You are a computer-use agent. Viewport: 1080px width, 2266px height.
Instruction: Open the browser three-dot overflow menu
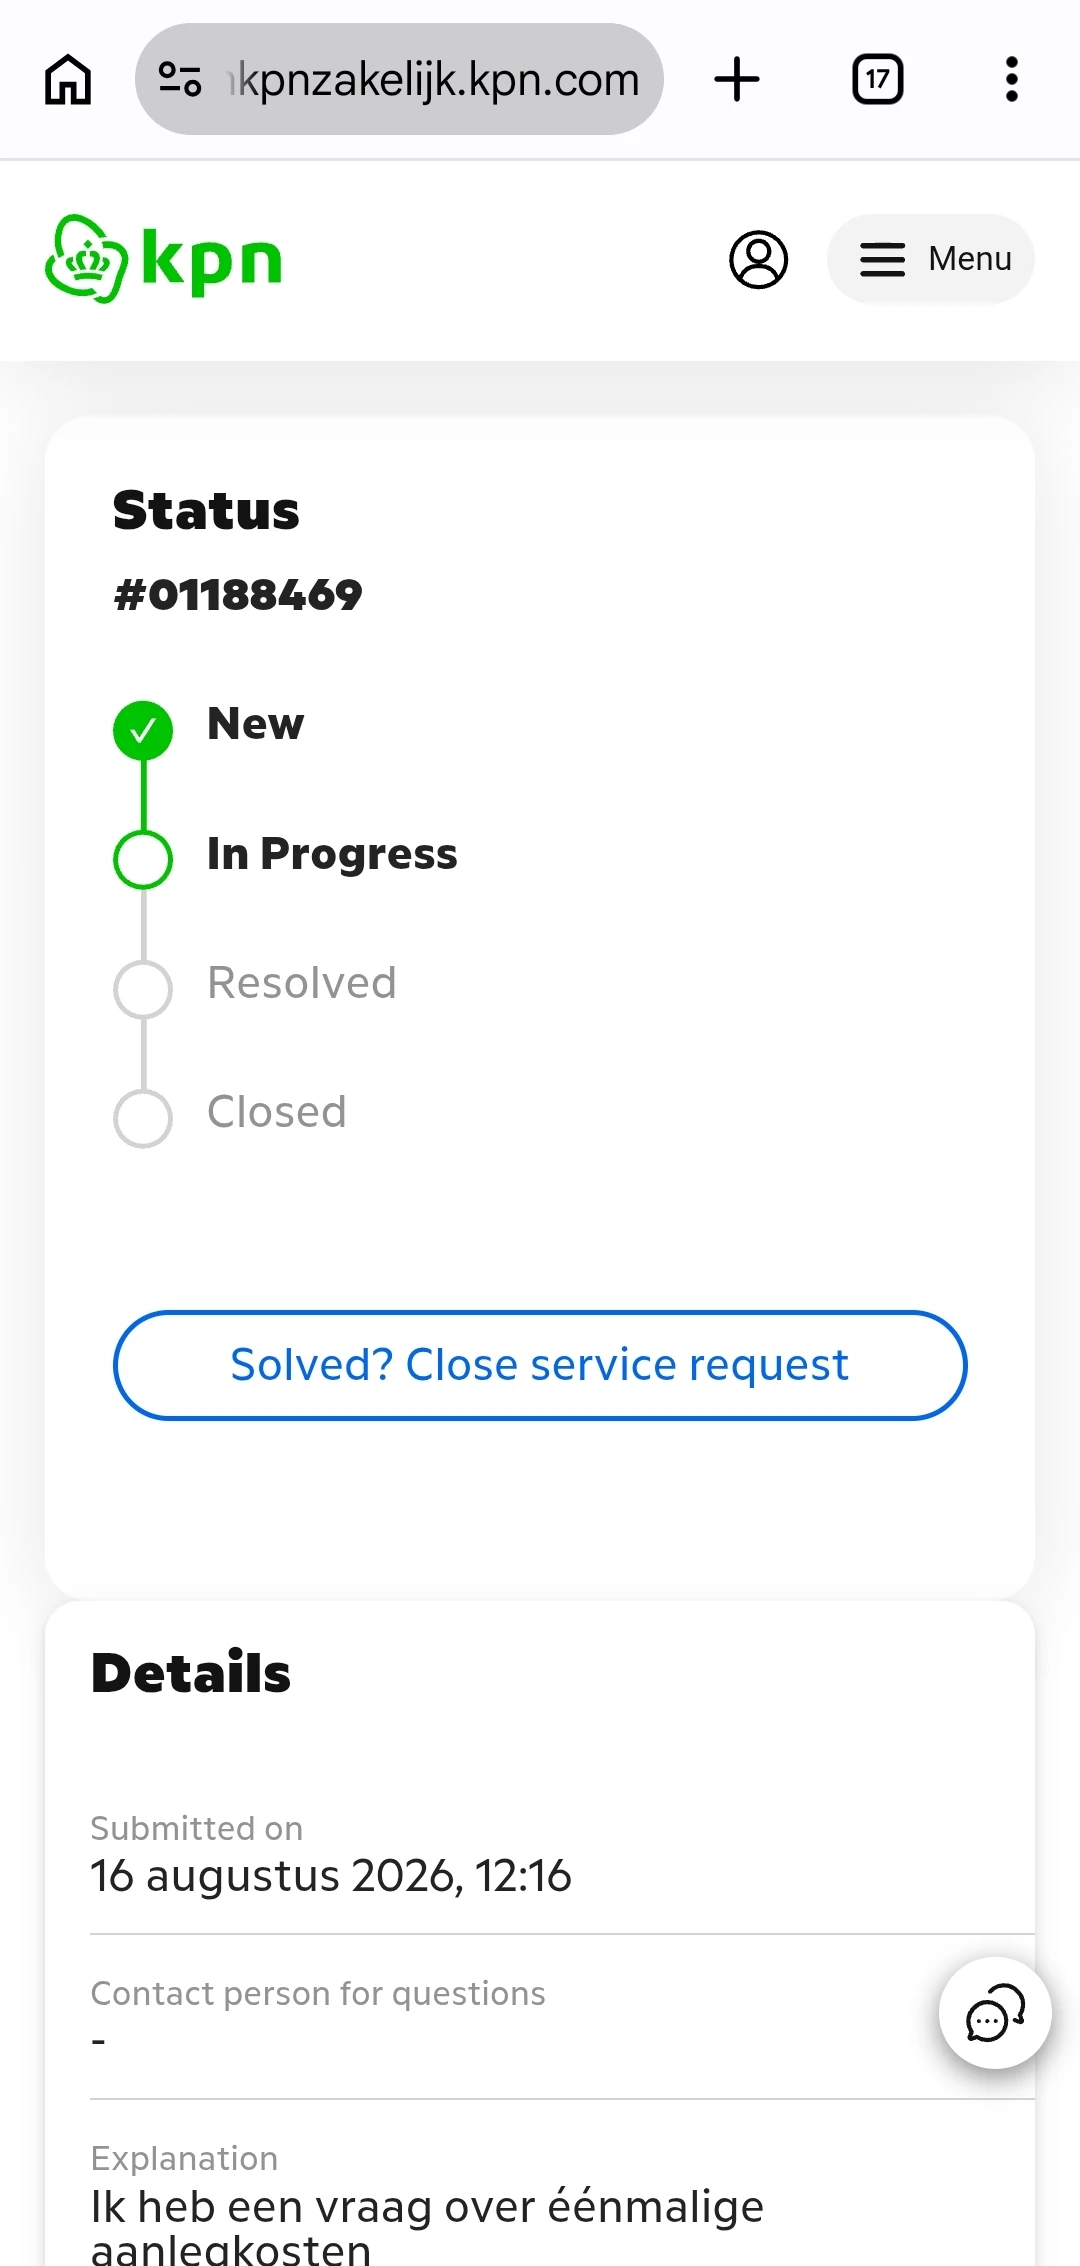[1012, 79]
